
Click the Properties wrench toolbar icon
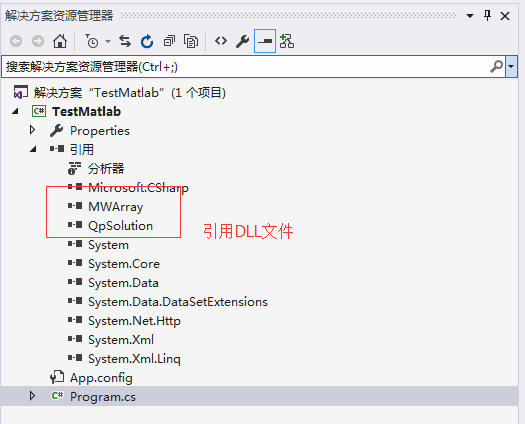[x=242, y=41]
